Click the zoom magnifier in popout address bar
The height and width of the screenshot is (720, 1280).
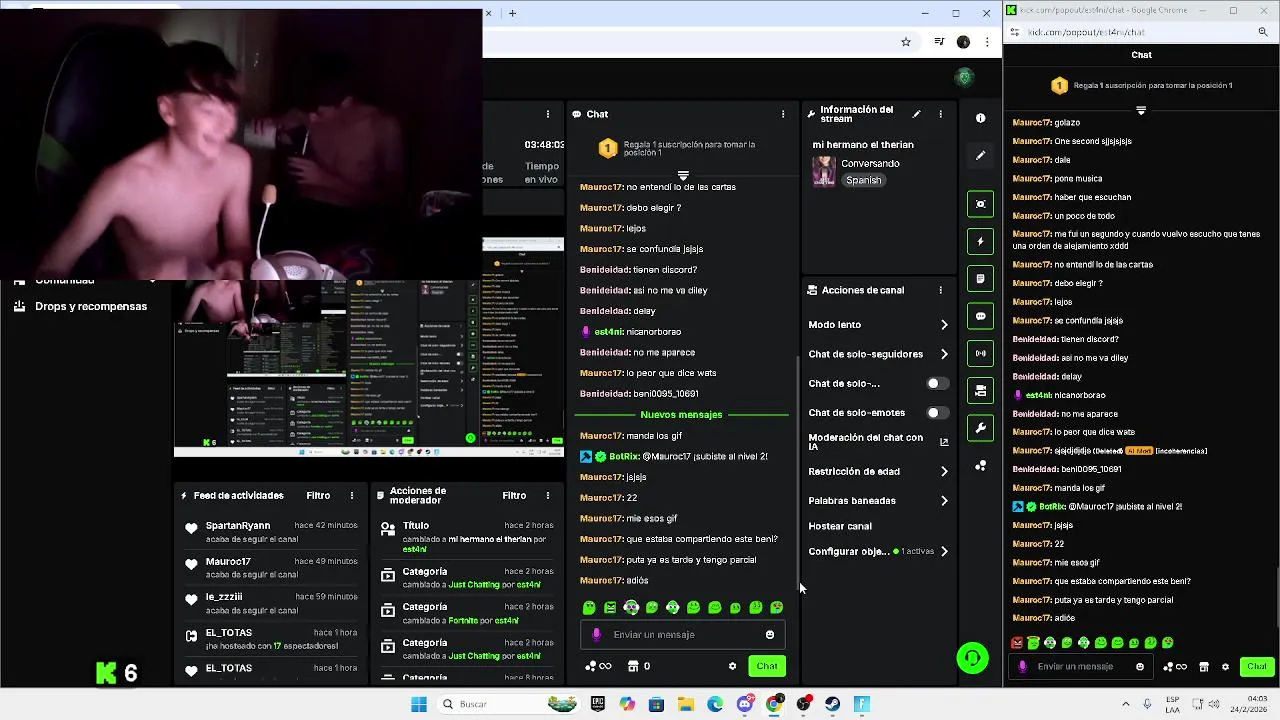coord(1263,32)
